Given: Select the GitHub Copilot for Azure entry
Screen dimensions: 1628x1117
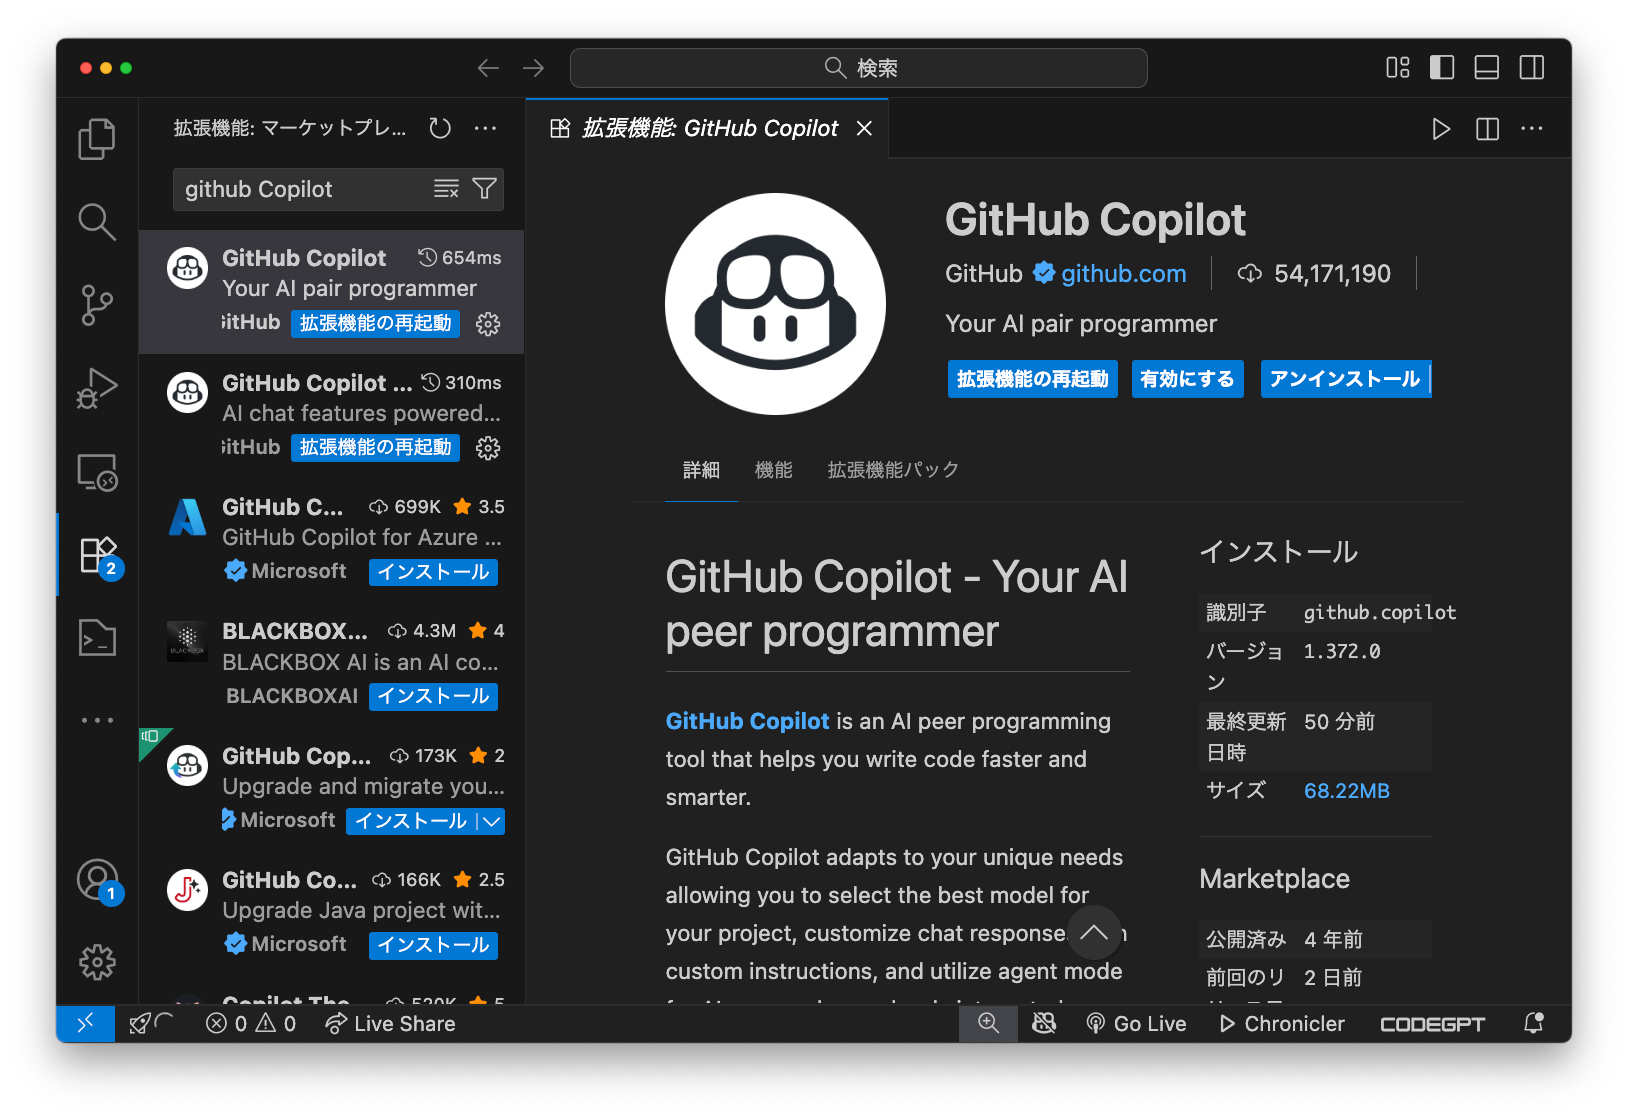Looking at the screenshot, I should pos(332,540).
